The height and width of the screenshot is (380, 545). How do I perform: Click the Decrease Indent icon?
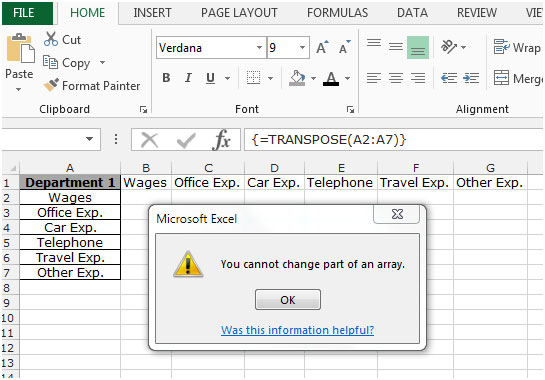coord(449,78)
